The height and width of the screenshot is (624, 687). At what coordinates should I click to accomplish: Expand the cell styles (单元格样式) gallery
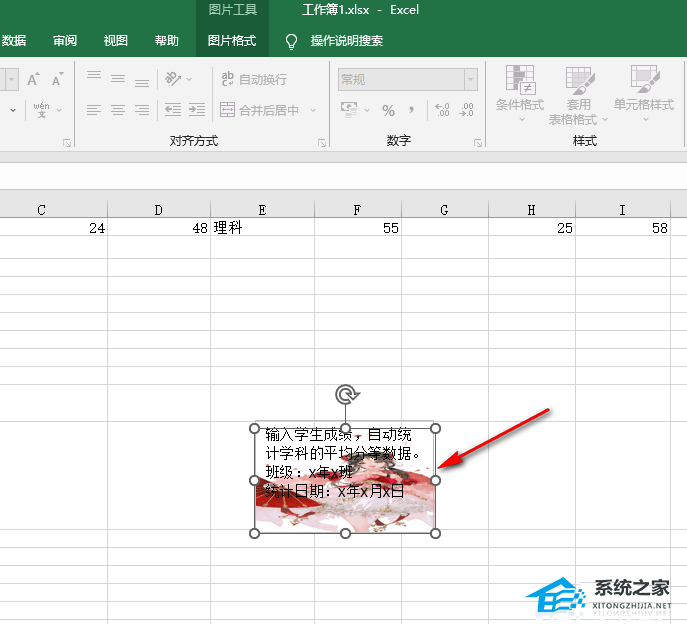click(643, 96)
